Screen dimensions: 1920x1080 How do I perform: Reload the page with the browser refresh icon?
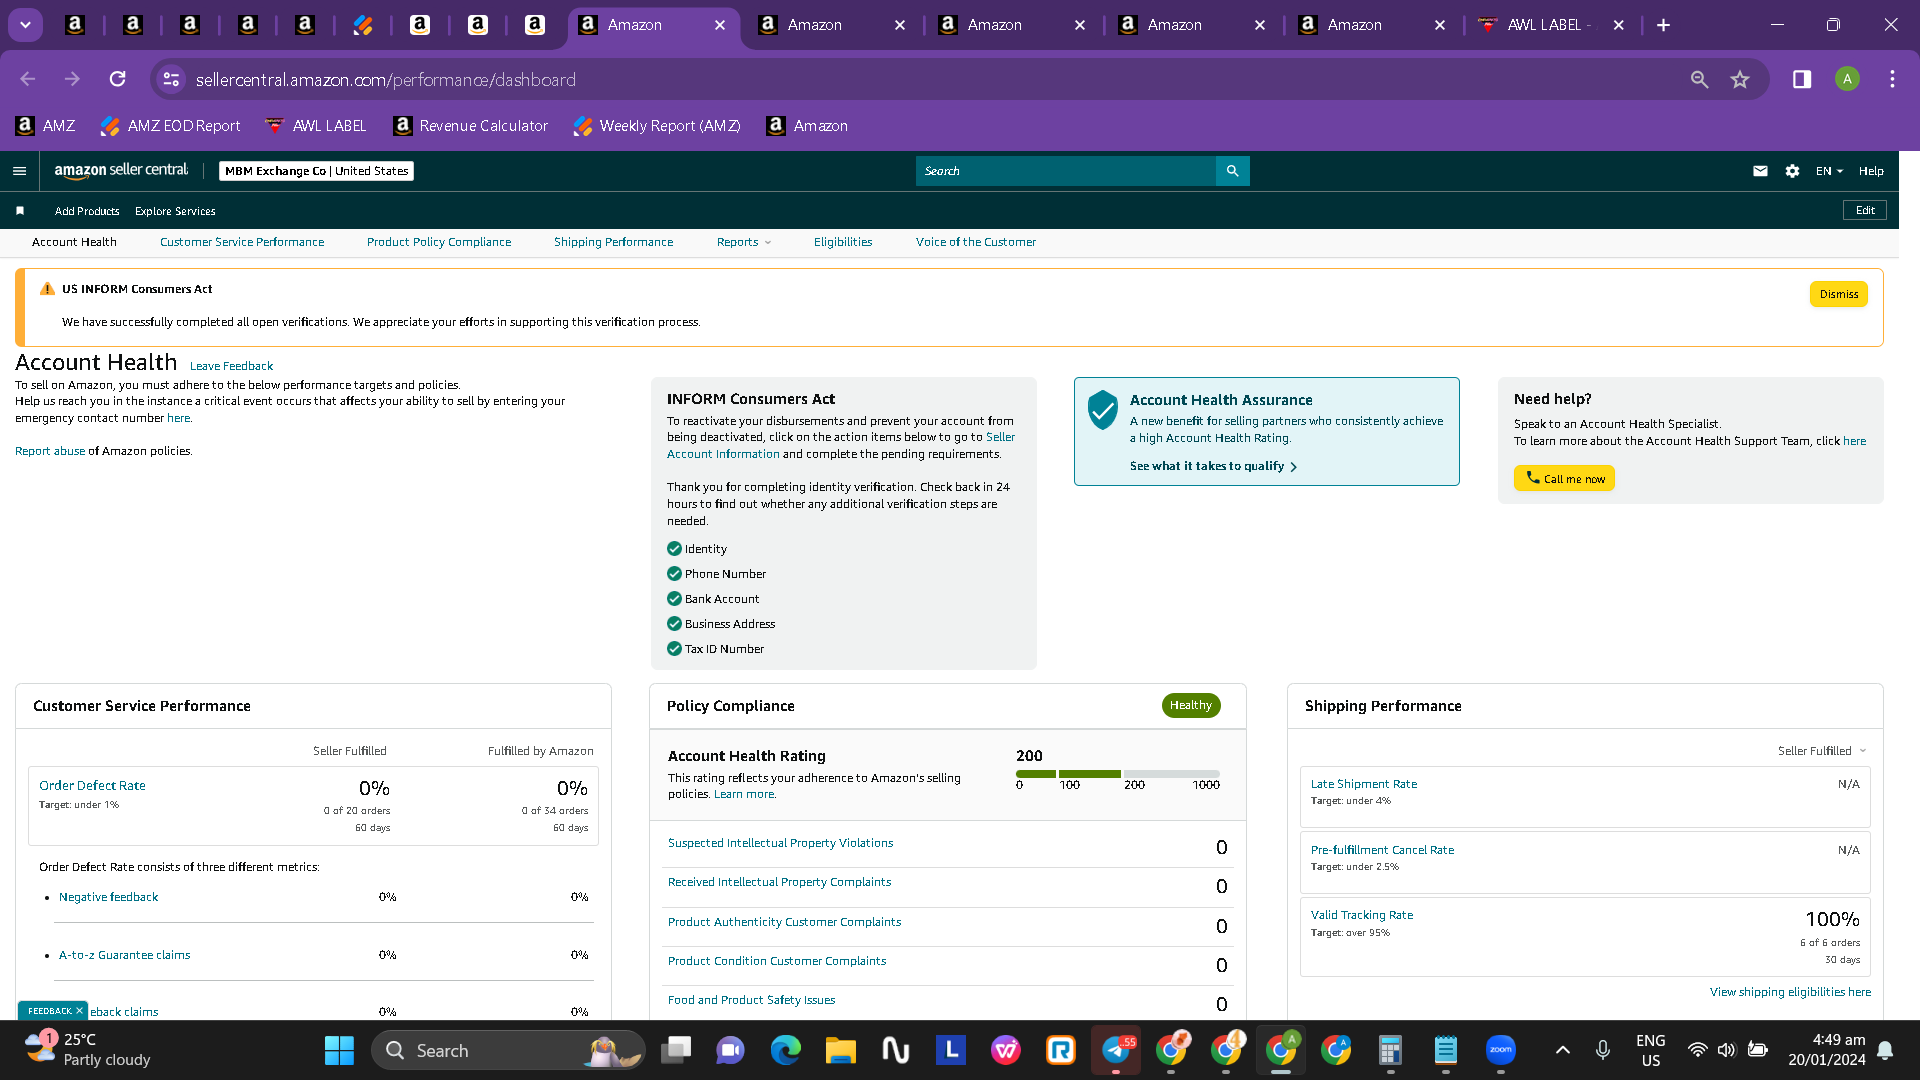point(118,79)
